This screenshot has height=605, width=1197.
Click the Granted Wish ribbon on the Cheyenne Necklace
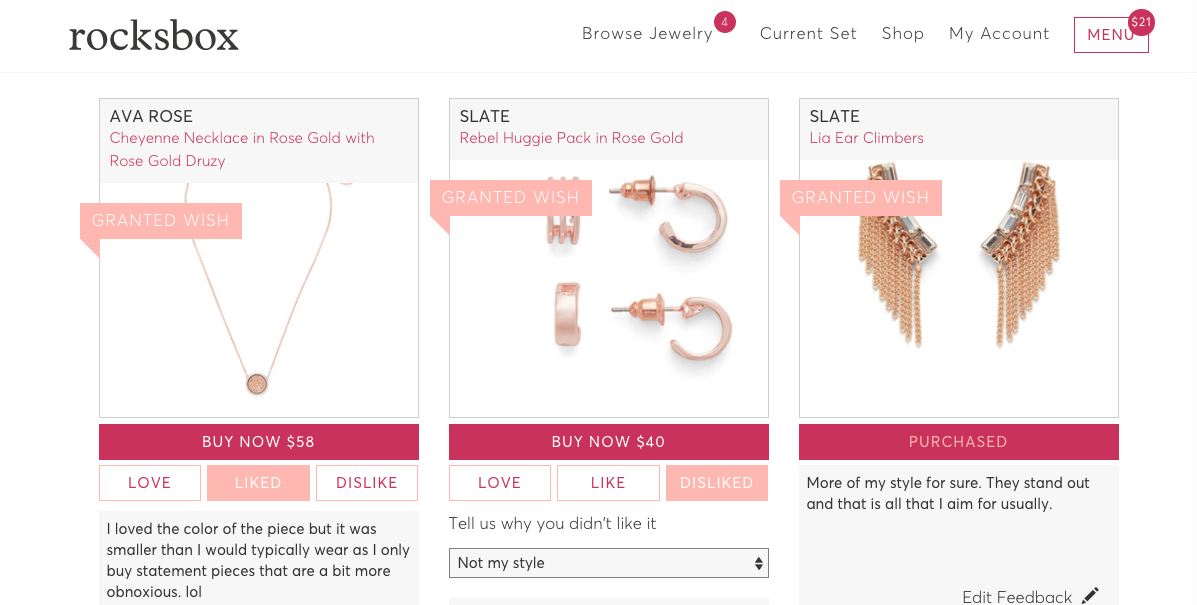161,221
